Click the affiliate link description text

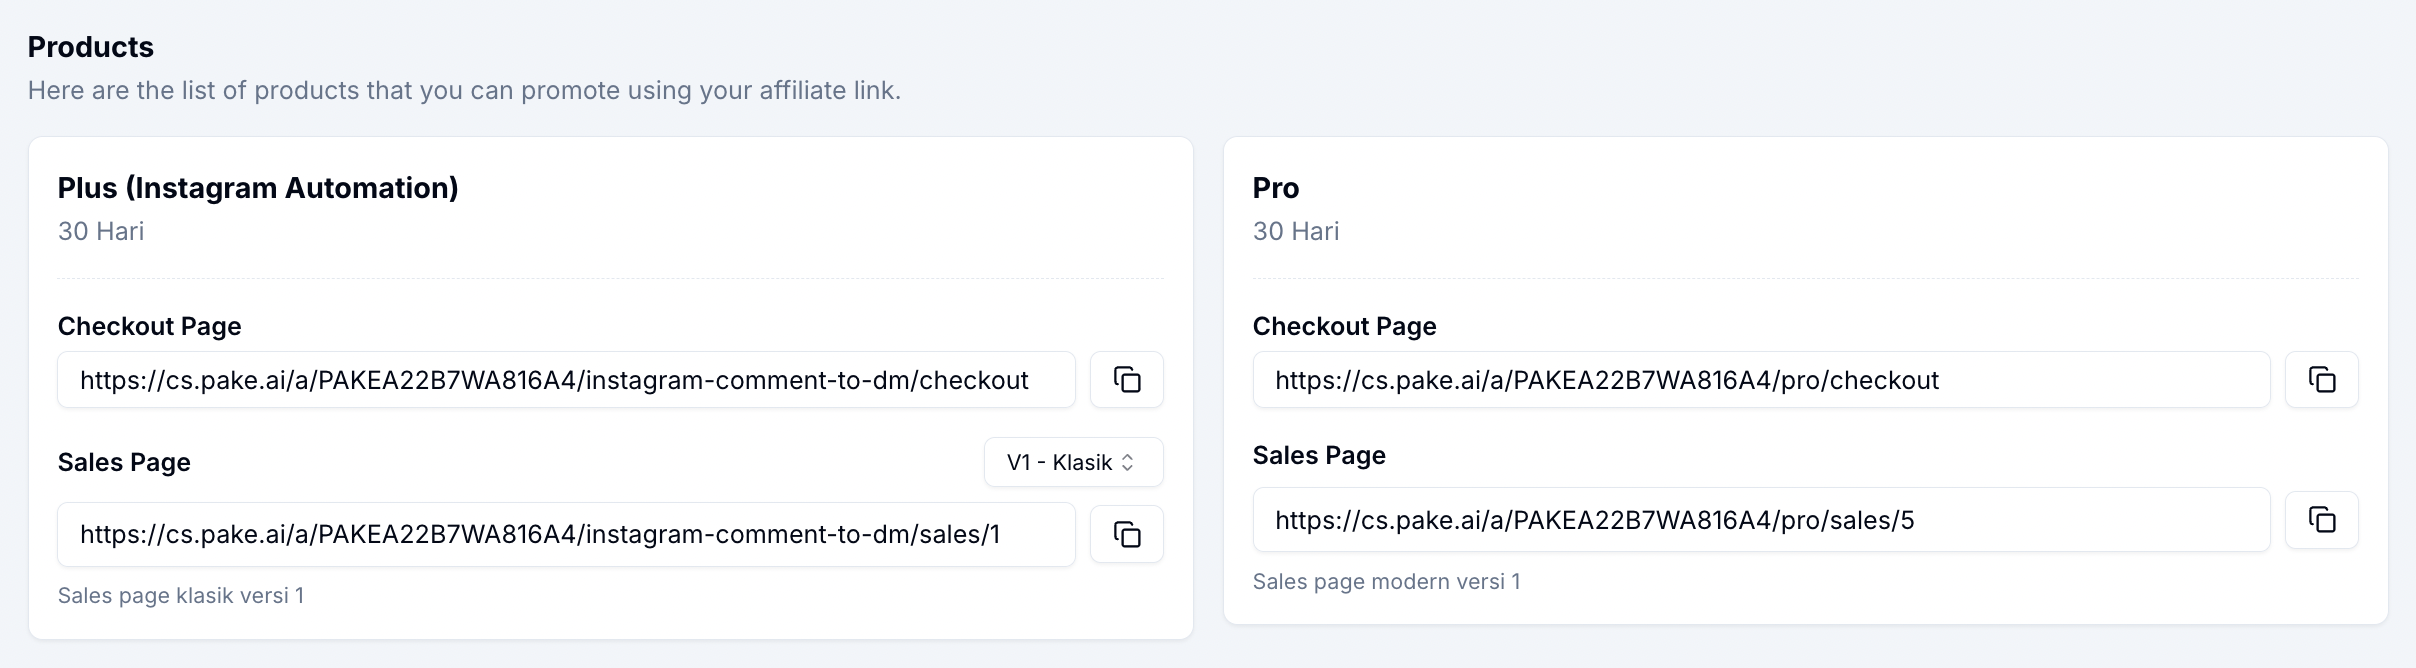tap(464, 91)
